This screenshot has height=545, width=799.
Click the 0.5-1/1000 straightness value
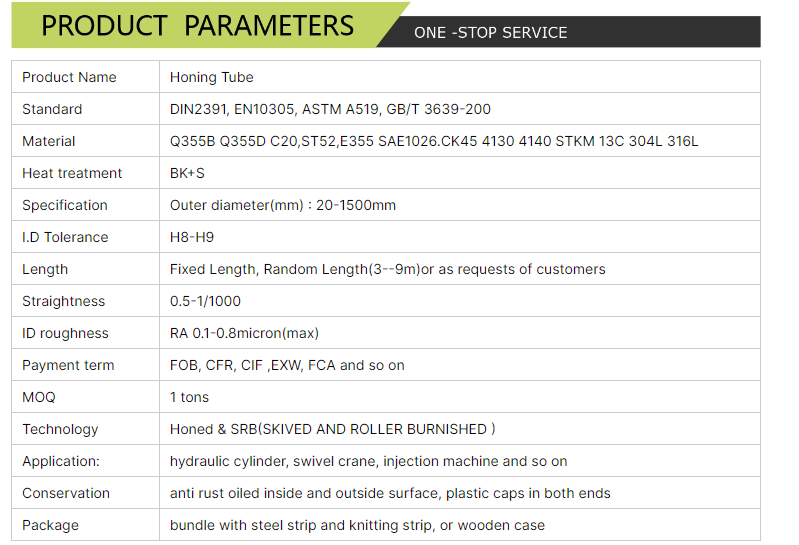tap(205, 301)
